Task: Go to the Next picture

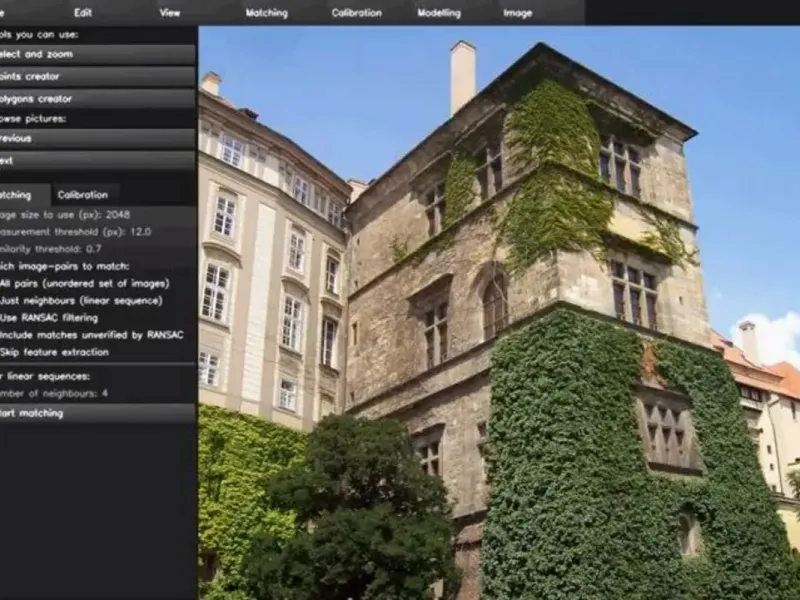Action: coord(97,161)
